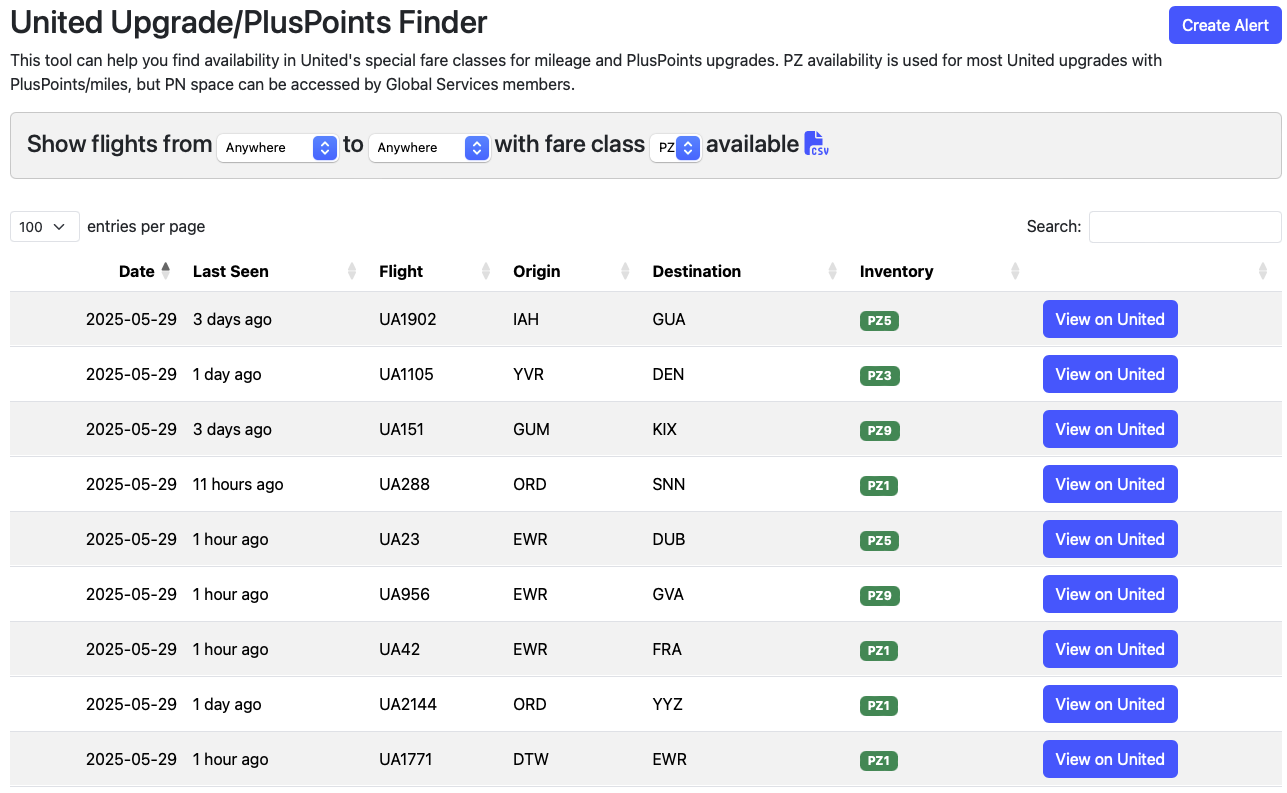Image resolution: width=1287 pixels, height=793 pixels.
Task: Select flight number UA1105
Action: (x=407, y=374)
